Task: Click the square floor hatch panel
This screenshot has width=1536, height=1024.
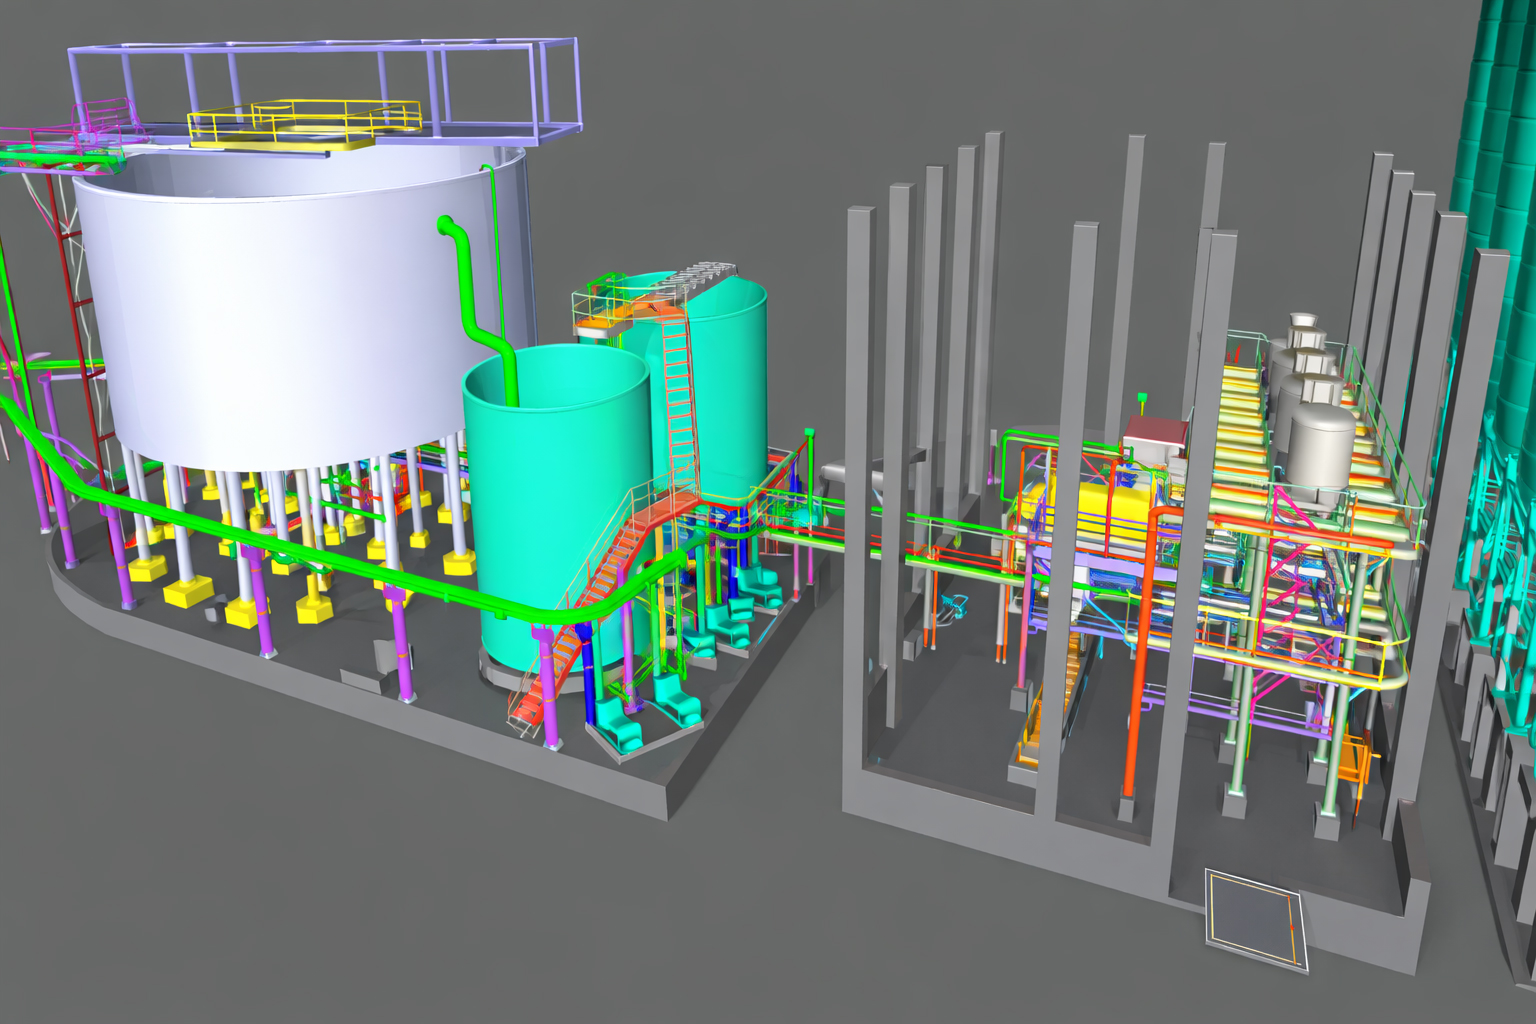Action: point(1255,920)
